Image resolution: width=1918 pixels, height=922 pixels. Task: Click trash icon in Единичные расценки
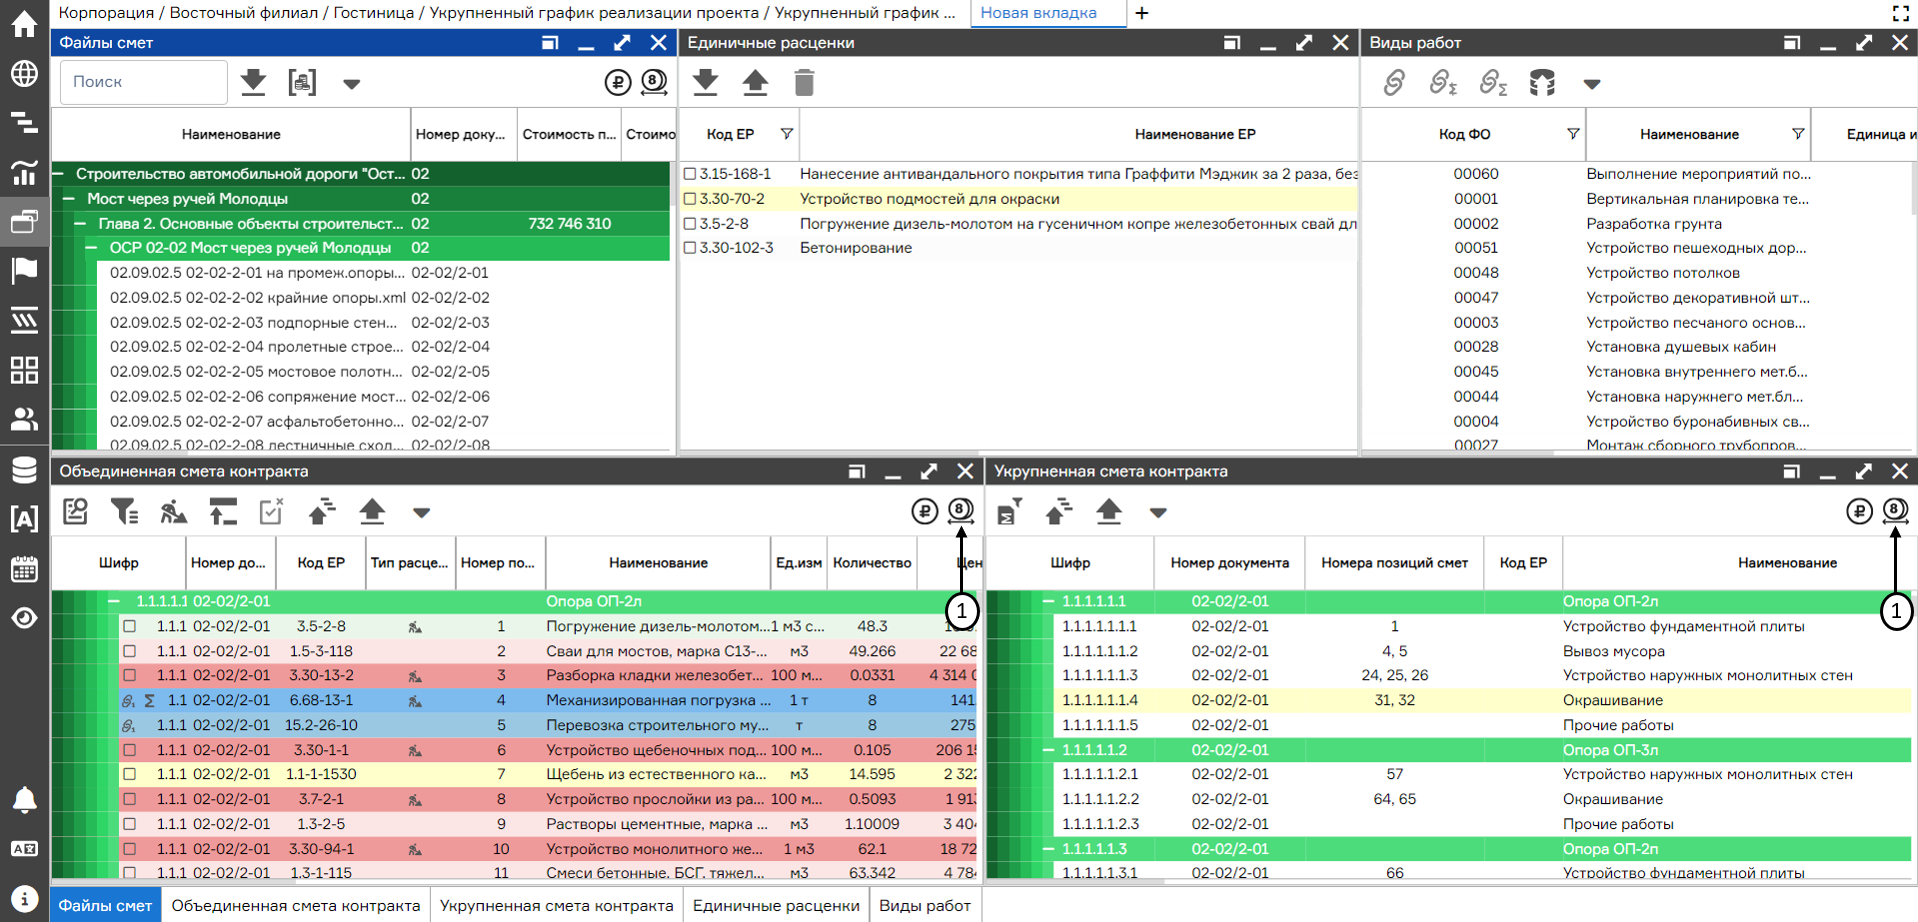click(x=804, y=82)
